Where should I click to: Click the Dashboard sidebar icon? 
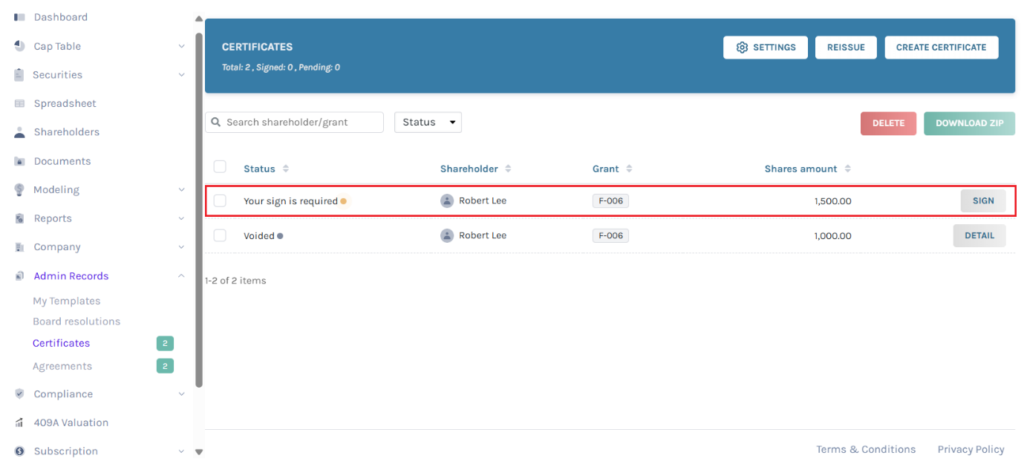coord(20,17)
